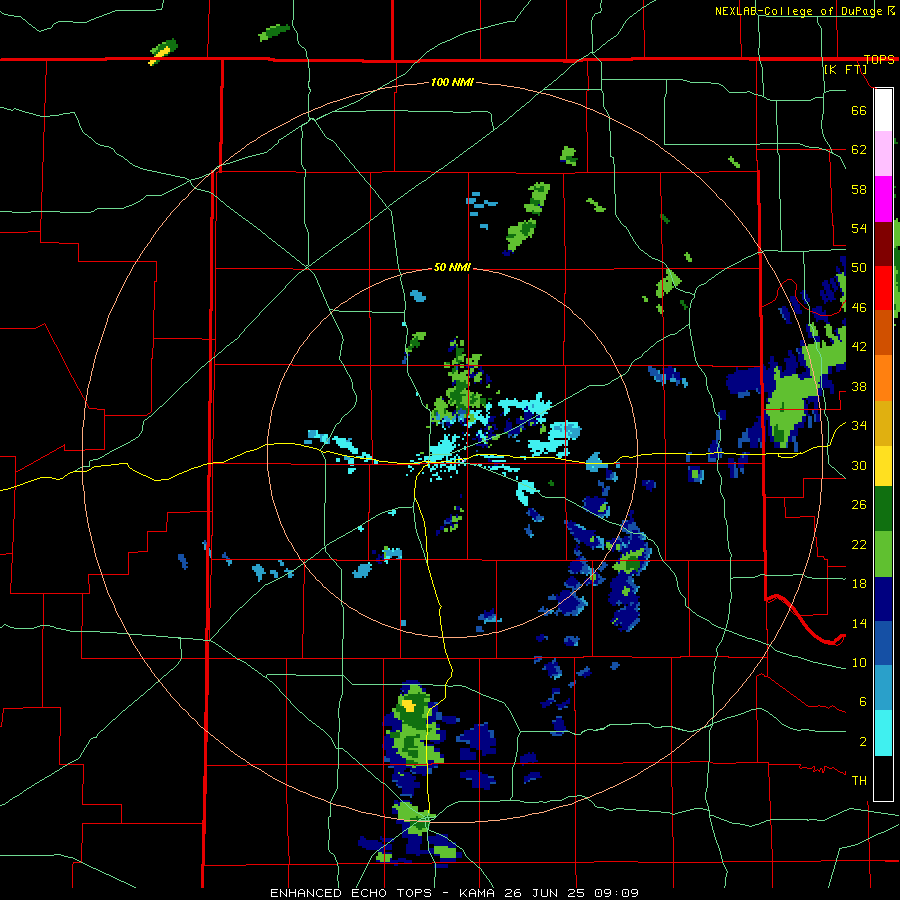Choose the light green legend band
The height and width of the screenshot is (900, 900).
(883, 554)
